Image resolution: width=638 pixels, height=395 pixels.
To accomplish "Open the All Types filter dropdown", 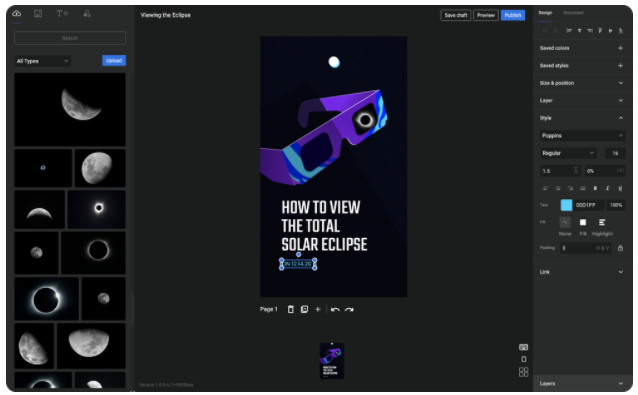I will [x=42, y=61].
